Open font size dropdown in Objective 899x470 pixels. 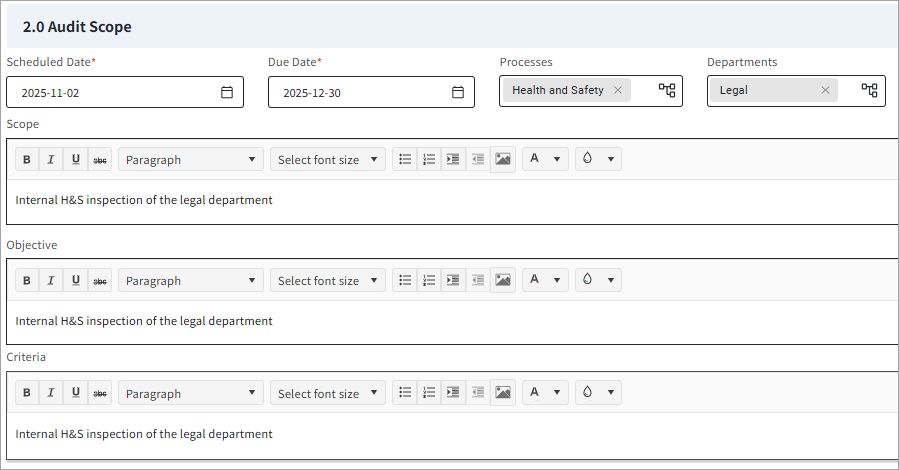328,280
